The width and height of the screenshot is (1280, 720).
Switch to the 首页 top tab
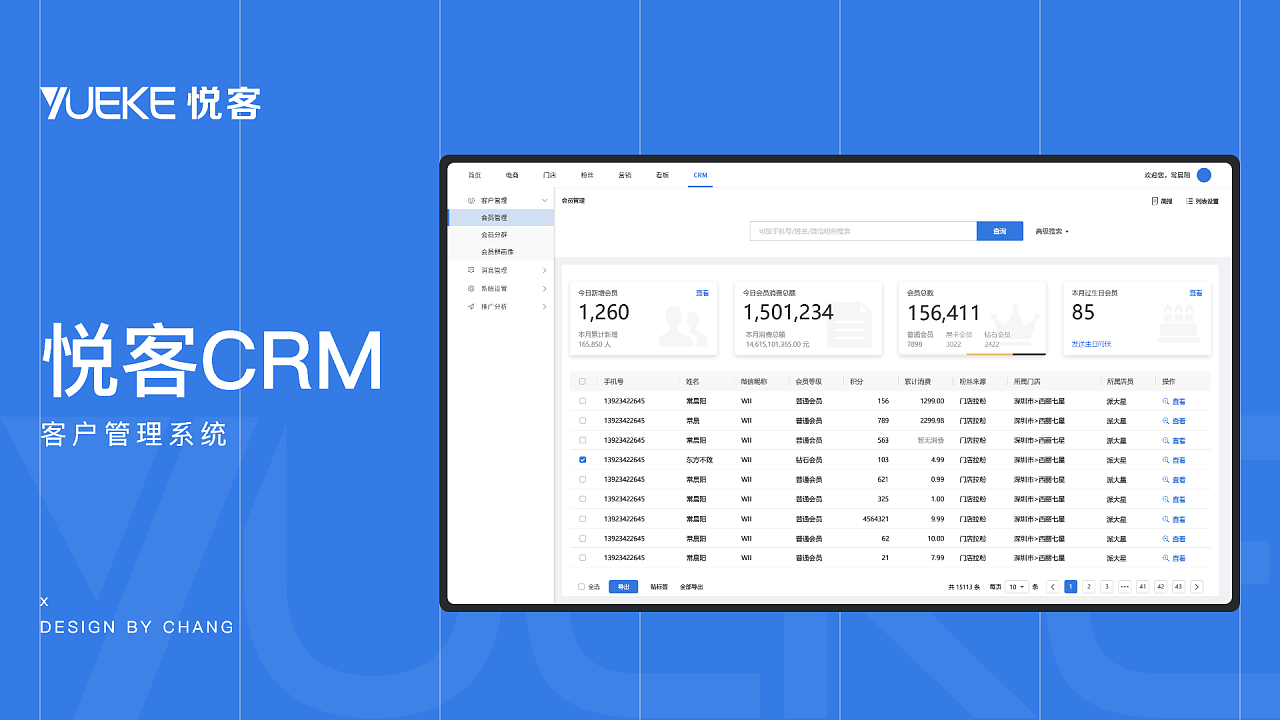[475, 175]
